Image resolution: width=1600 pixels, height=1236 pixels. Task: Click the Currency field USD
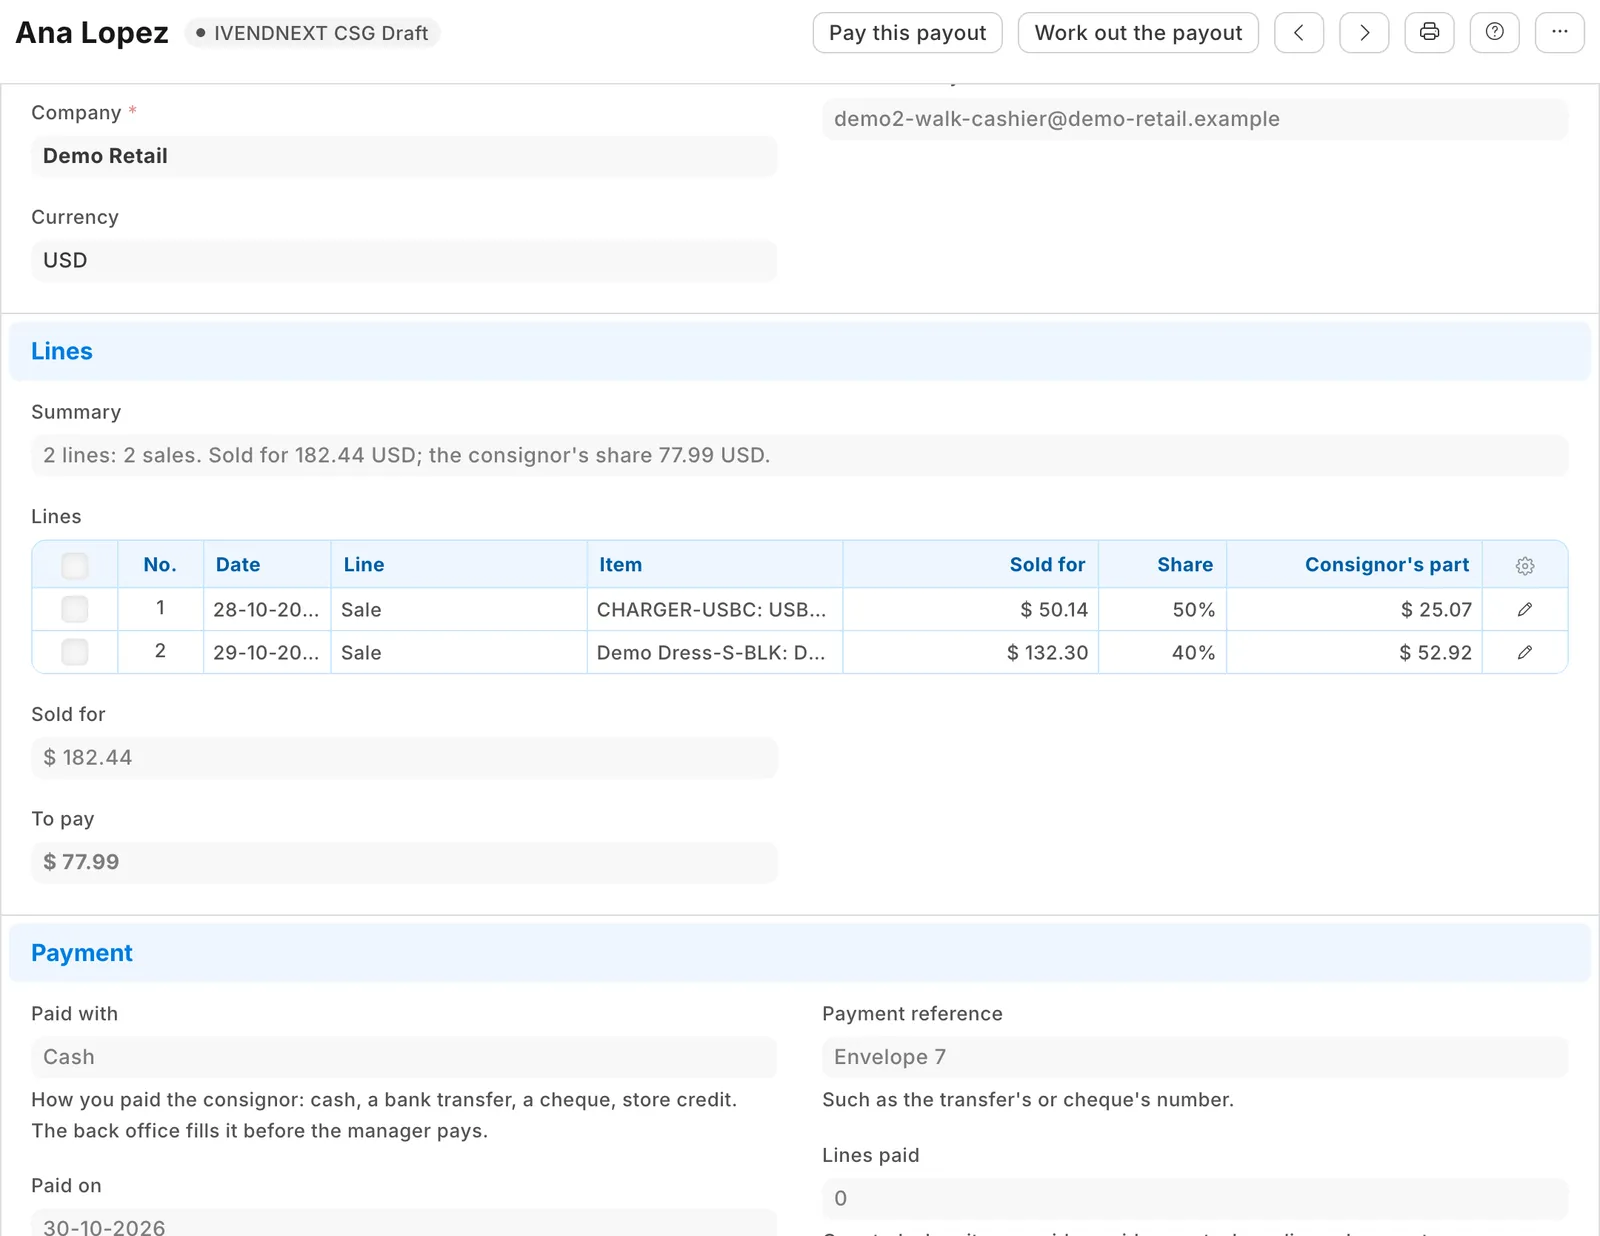pyautogui.click(x=404, y=260)
